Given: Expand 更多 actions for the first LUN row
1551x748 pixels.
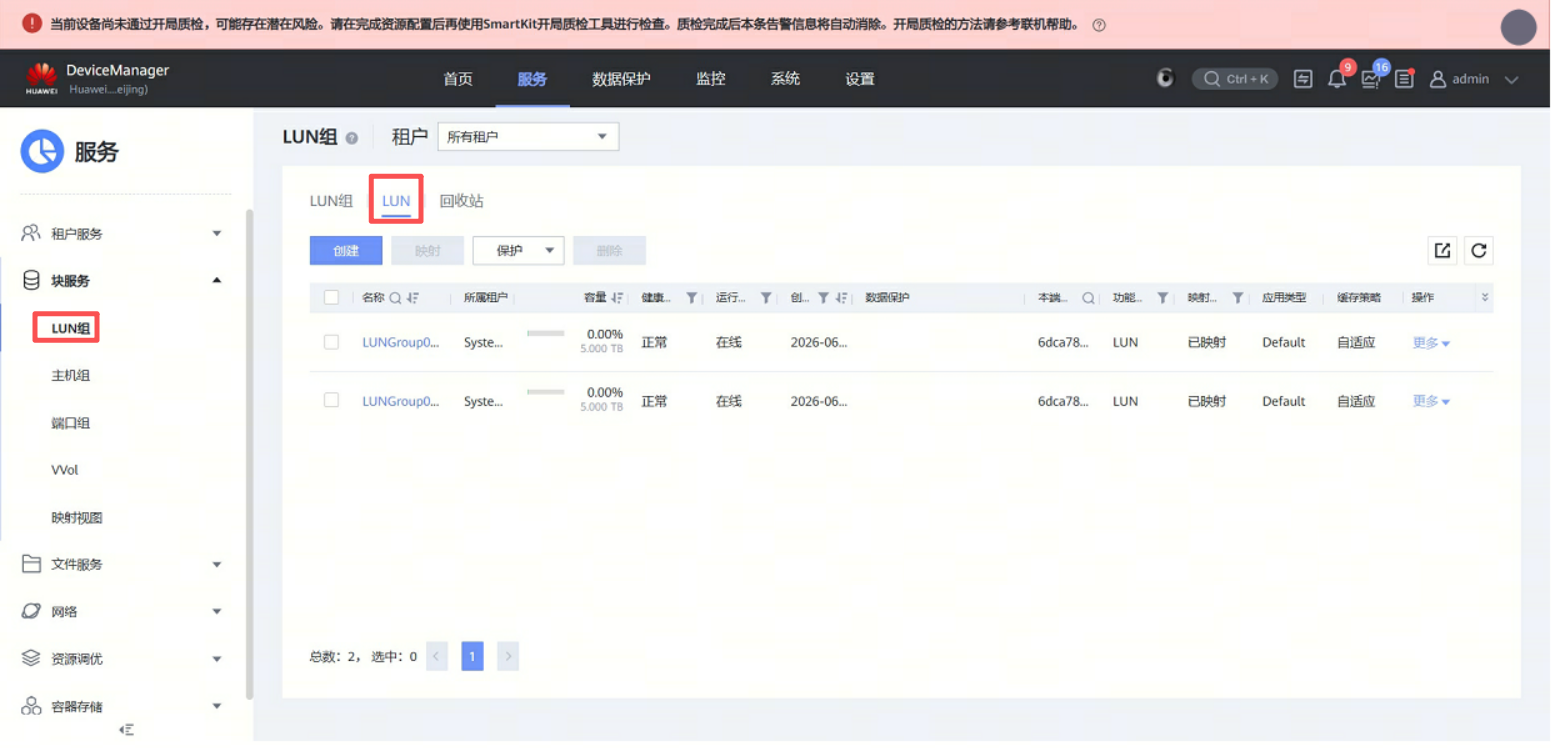Looking at the screenshot, I should tap(1431, 343).
